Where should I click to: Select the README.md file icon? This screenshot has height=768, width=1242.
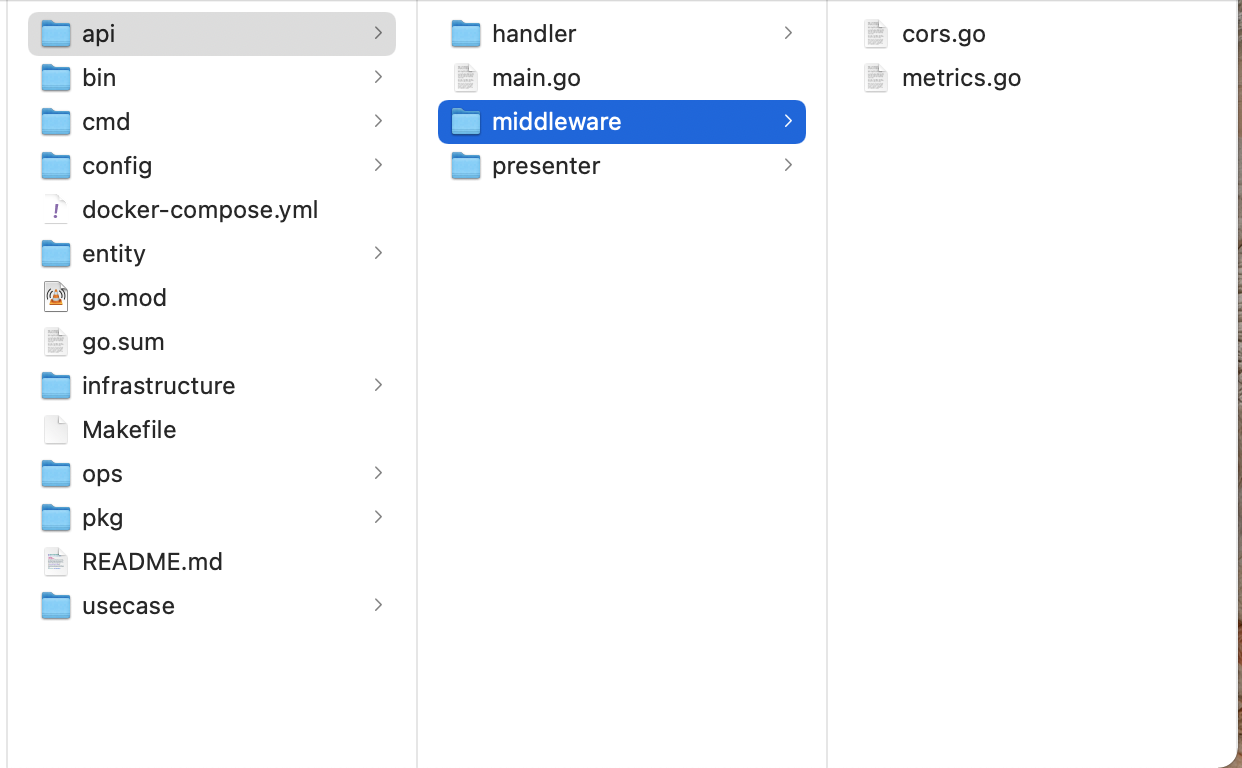(56, 562)
